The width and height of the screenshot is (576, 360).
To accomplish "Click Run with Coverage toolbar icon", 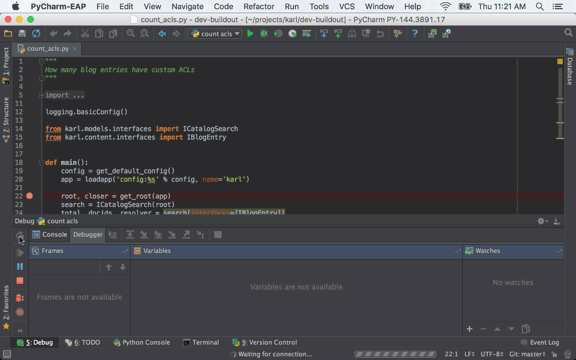I will (278, 34).
